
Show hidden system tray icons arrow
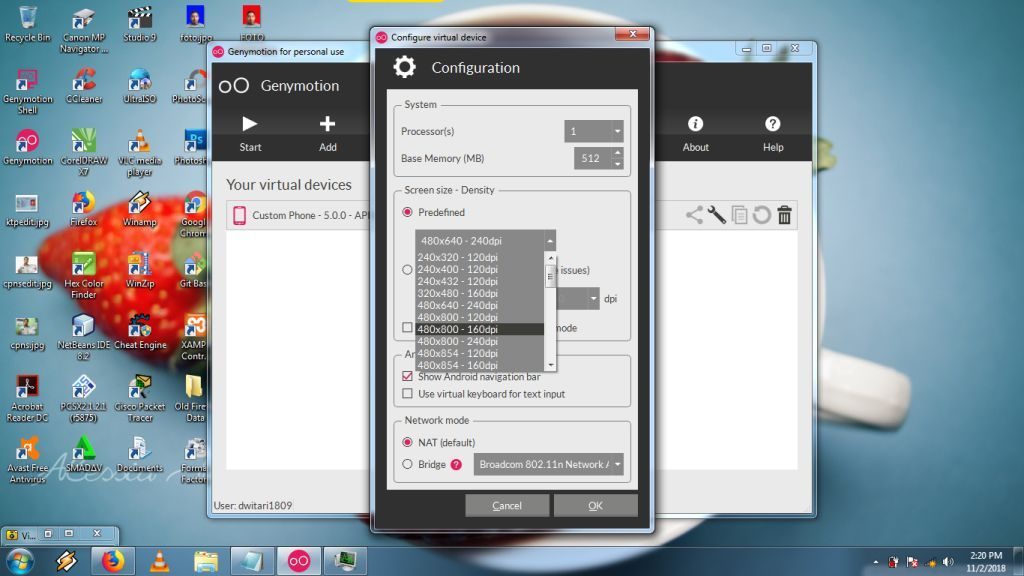tap(876, 562)
